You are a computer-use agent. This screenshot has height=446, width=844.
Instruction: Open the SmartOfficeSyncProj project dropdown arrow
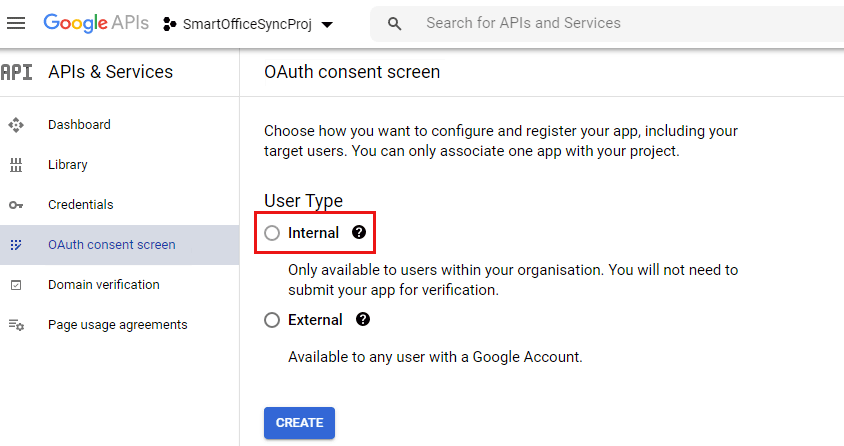coord(327,25)
